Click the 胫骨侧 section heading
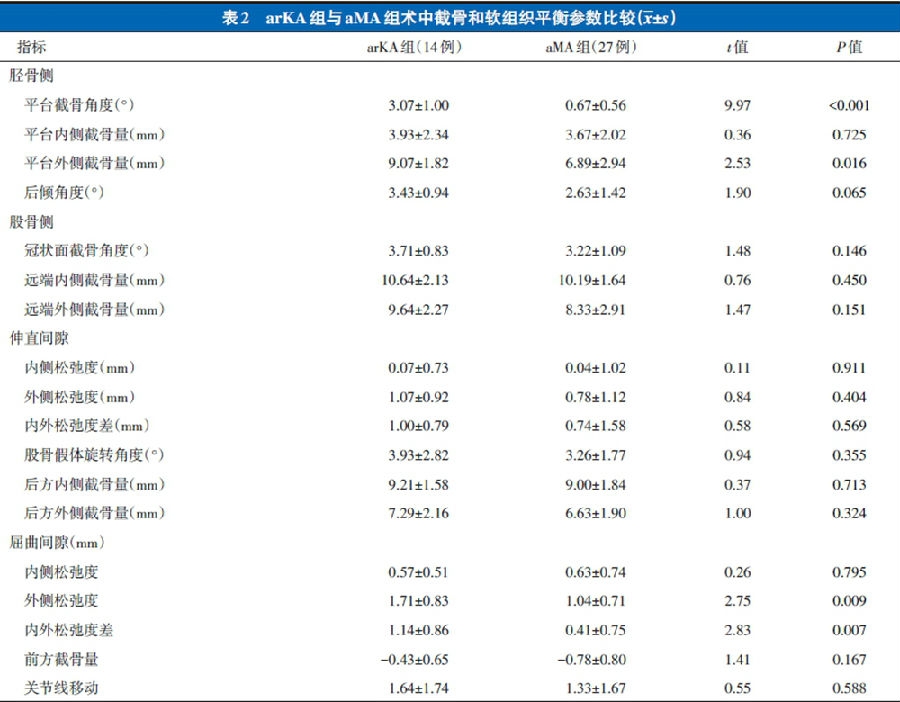Screen dimensions: 900x702 (x=32, y=76)
